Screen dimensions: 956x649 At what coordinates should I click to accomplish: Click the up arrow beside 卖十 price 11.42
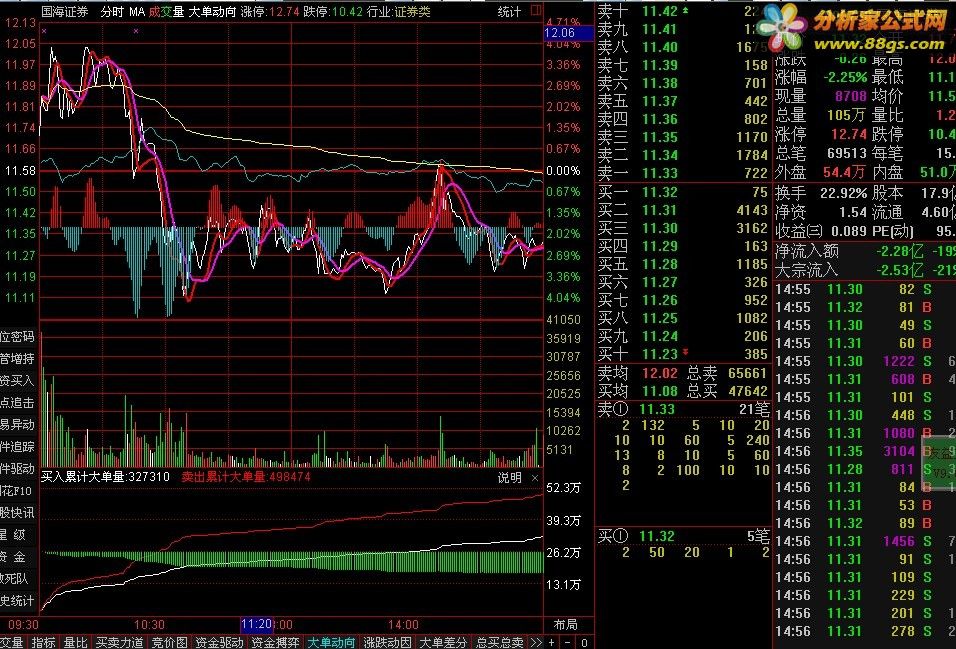coord(686,10)
